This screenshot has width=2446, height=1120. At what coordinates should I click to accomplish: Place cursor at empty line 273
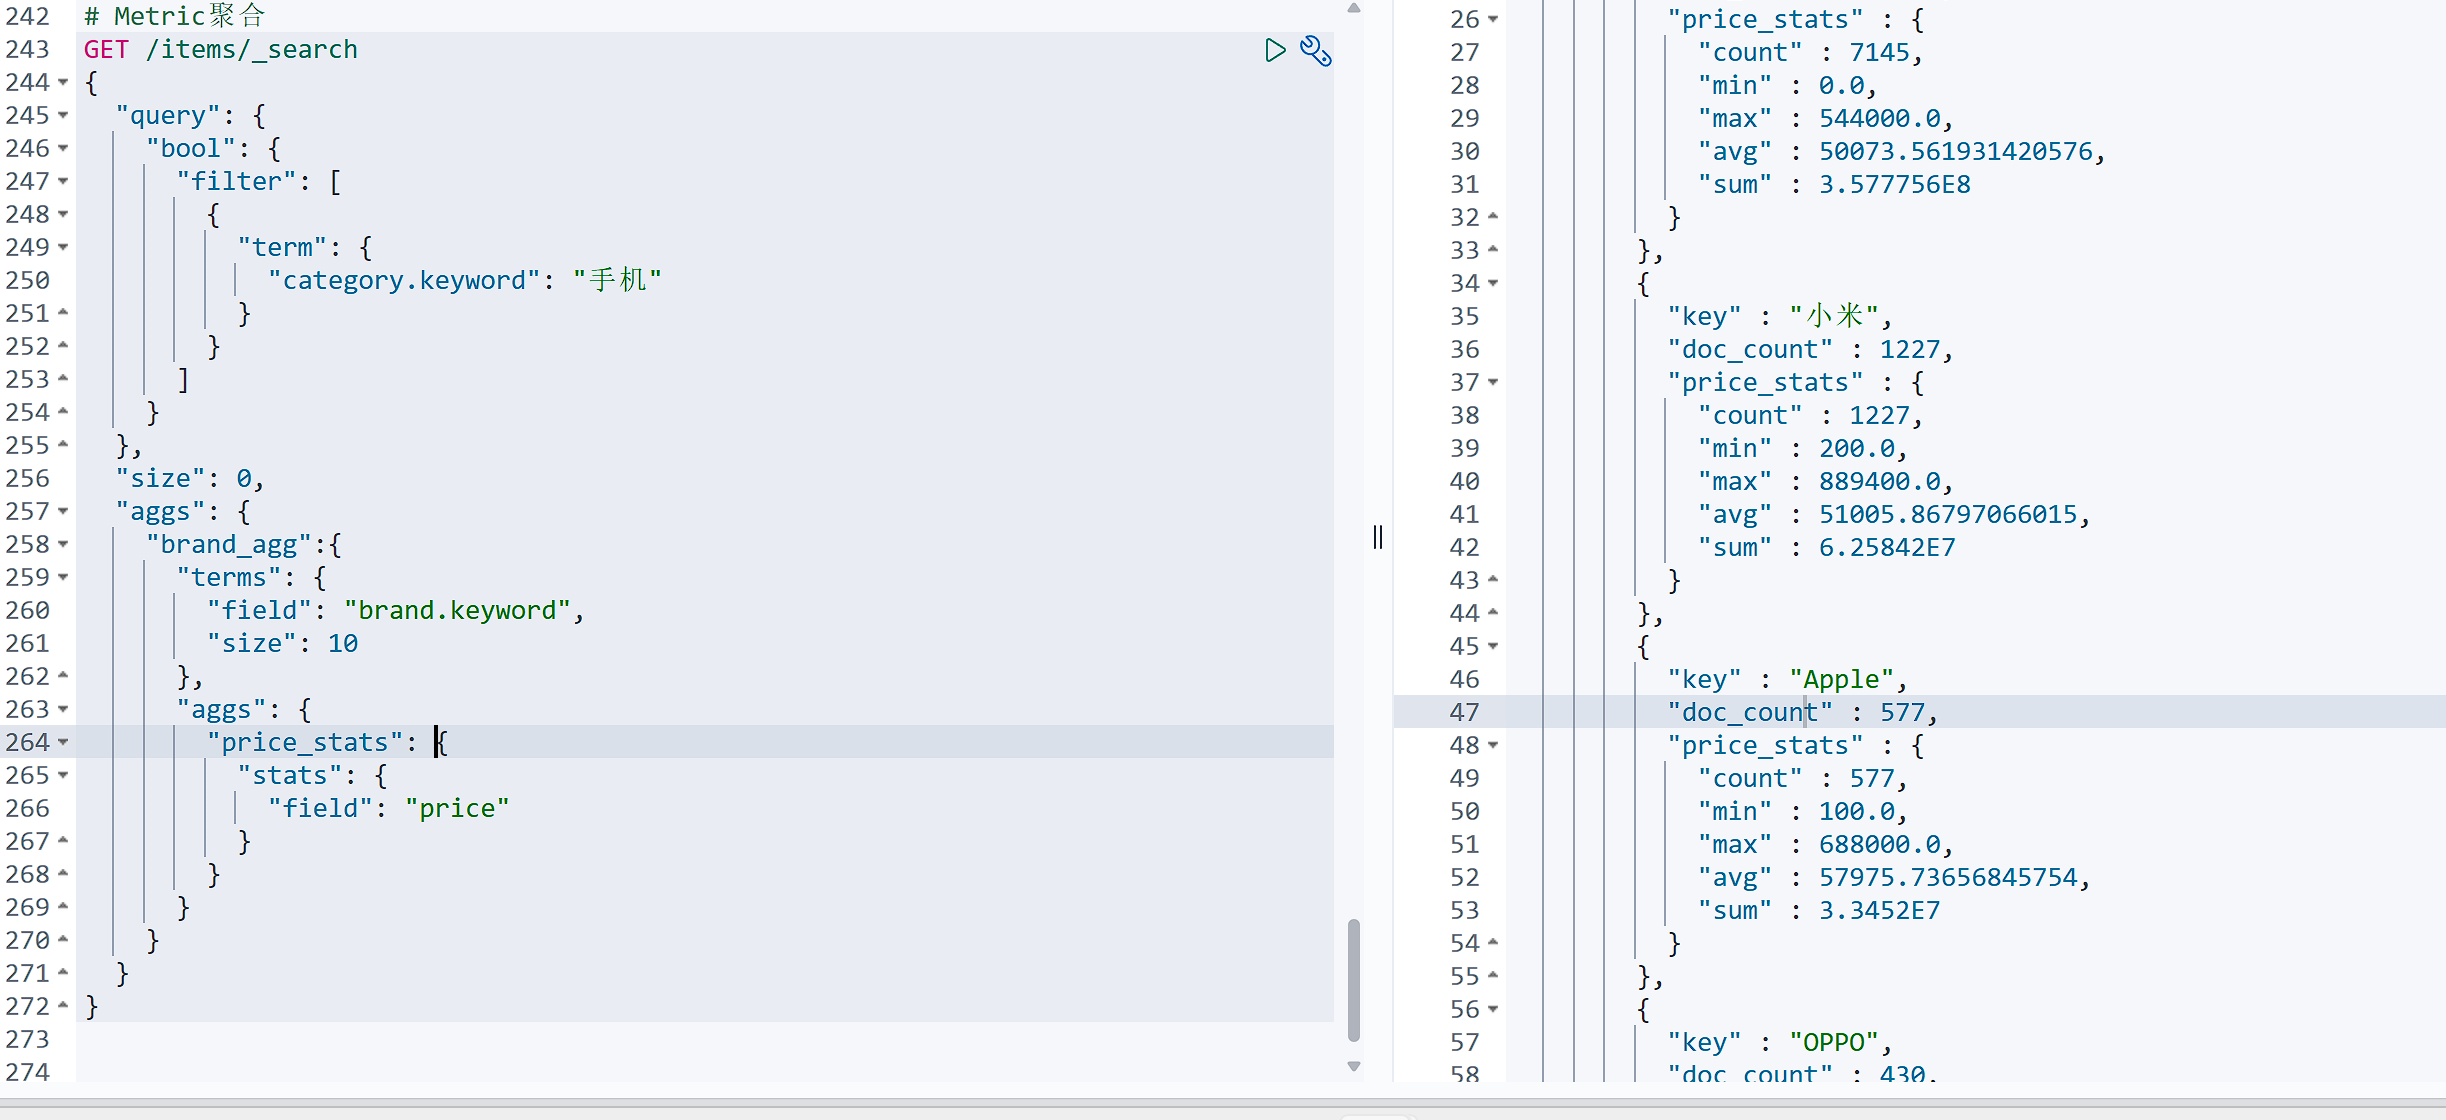point(400,1040)
